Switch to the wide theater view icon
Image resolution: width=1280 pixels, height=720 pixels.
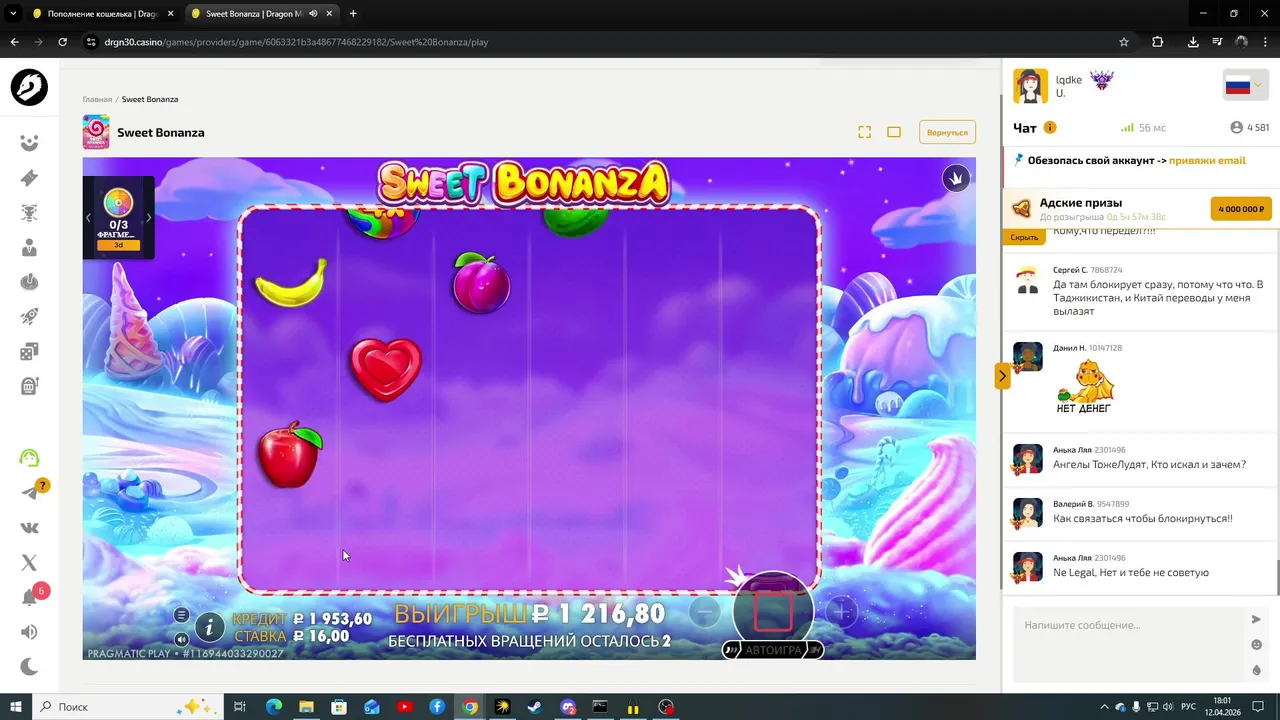pyautogui.click(x=894, y=132)
